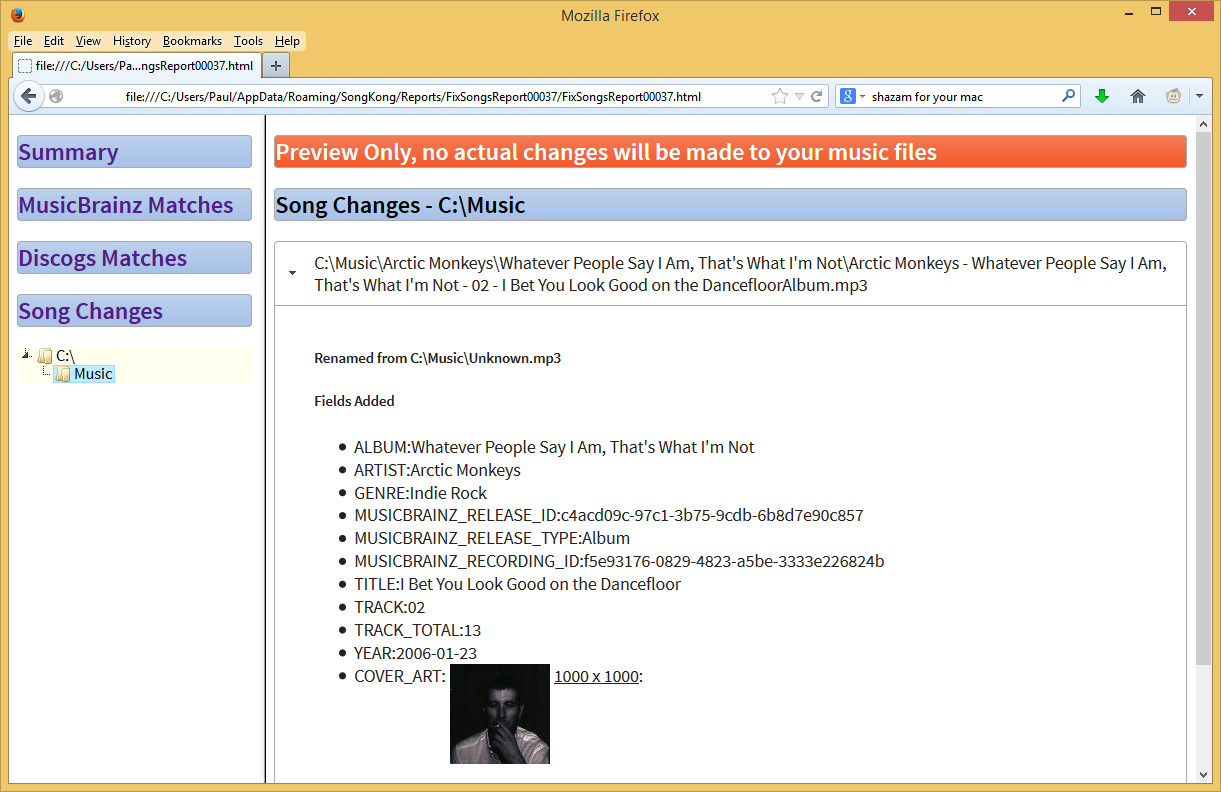Image resolution: width=1221 pixels, height=792 pixels.
Task: Click MUSICBRAINZ_RELEASE_TYPE:Album line
Action: (492, 538)
